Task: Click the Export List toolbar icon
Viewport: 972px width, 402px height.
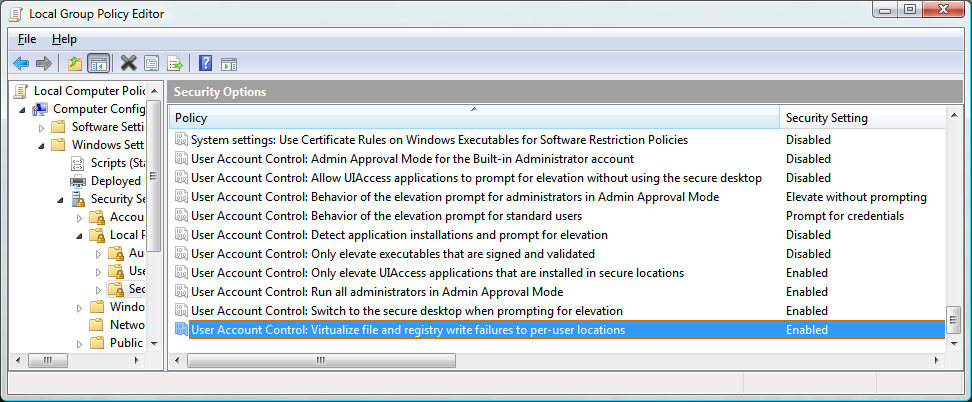Action: 175,63
